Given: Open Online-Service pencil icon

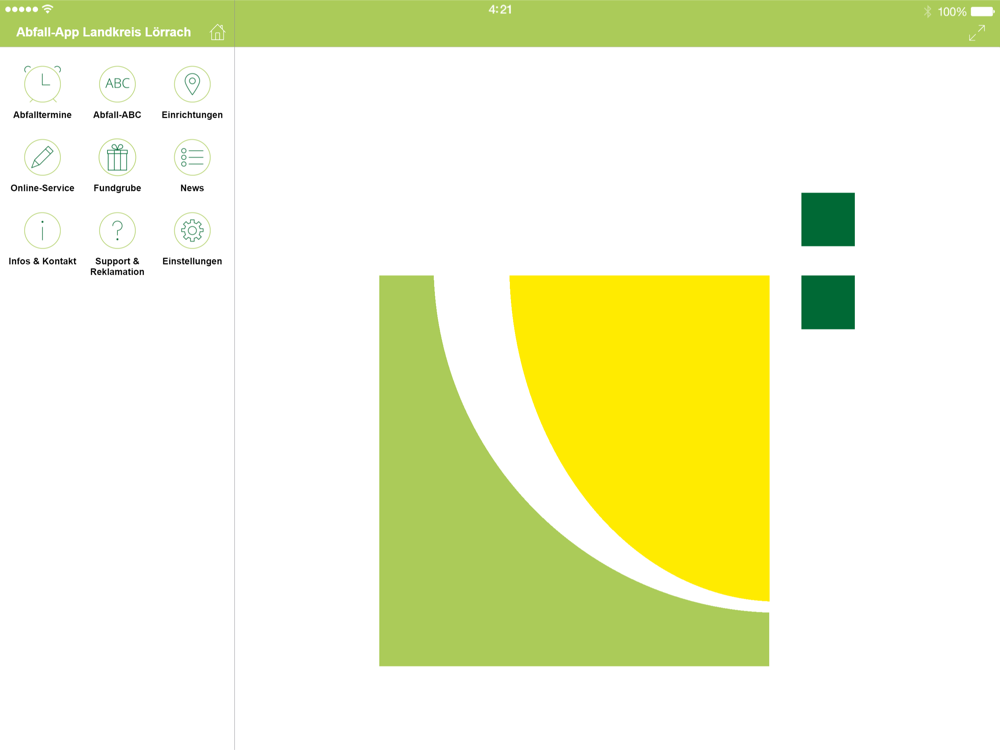Looking at the screenshot, I should 42,157.
